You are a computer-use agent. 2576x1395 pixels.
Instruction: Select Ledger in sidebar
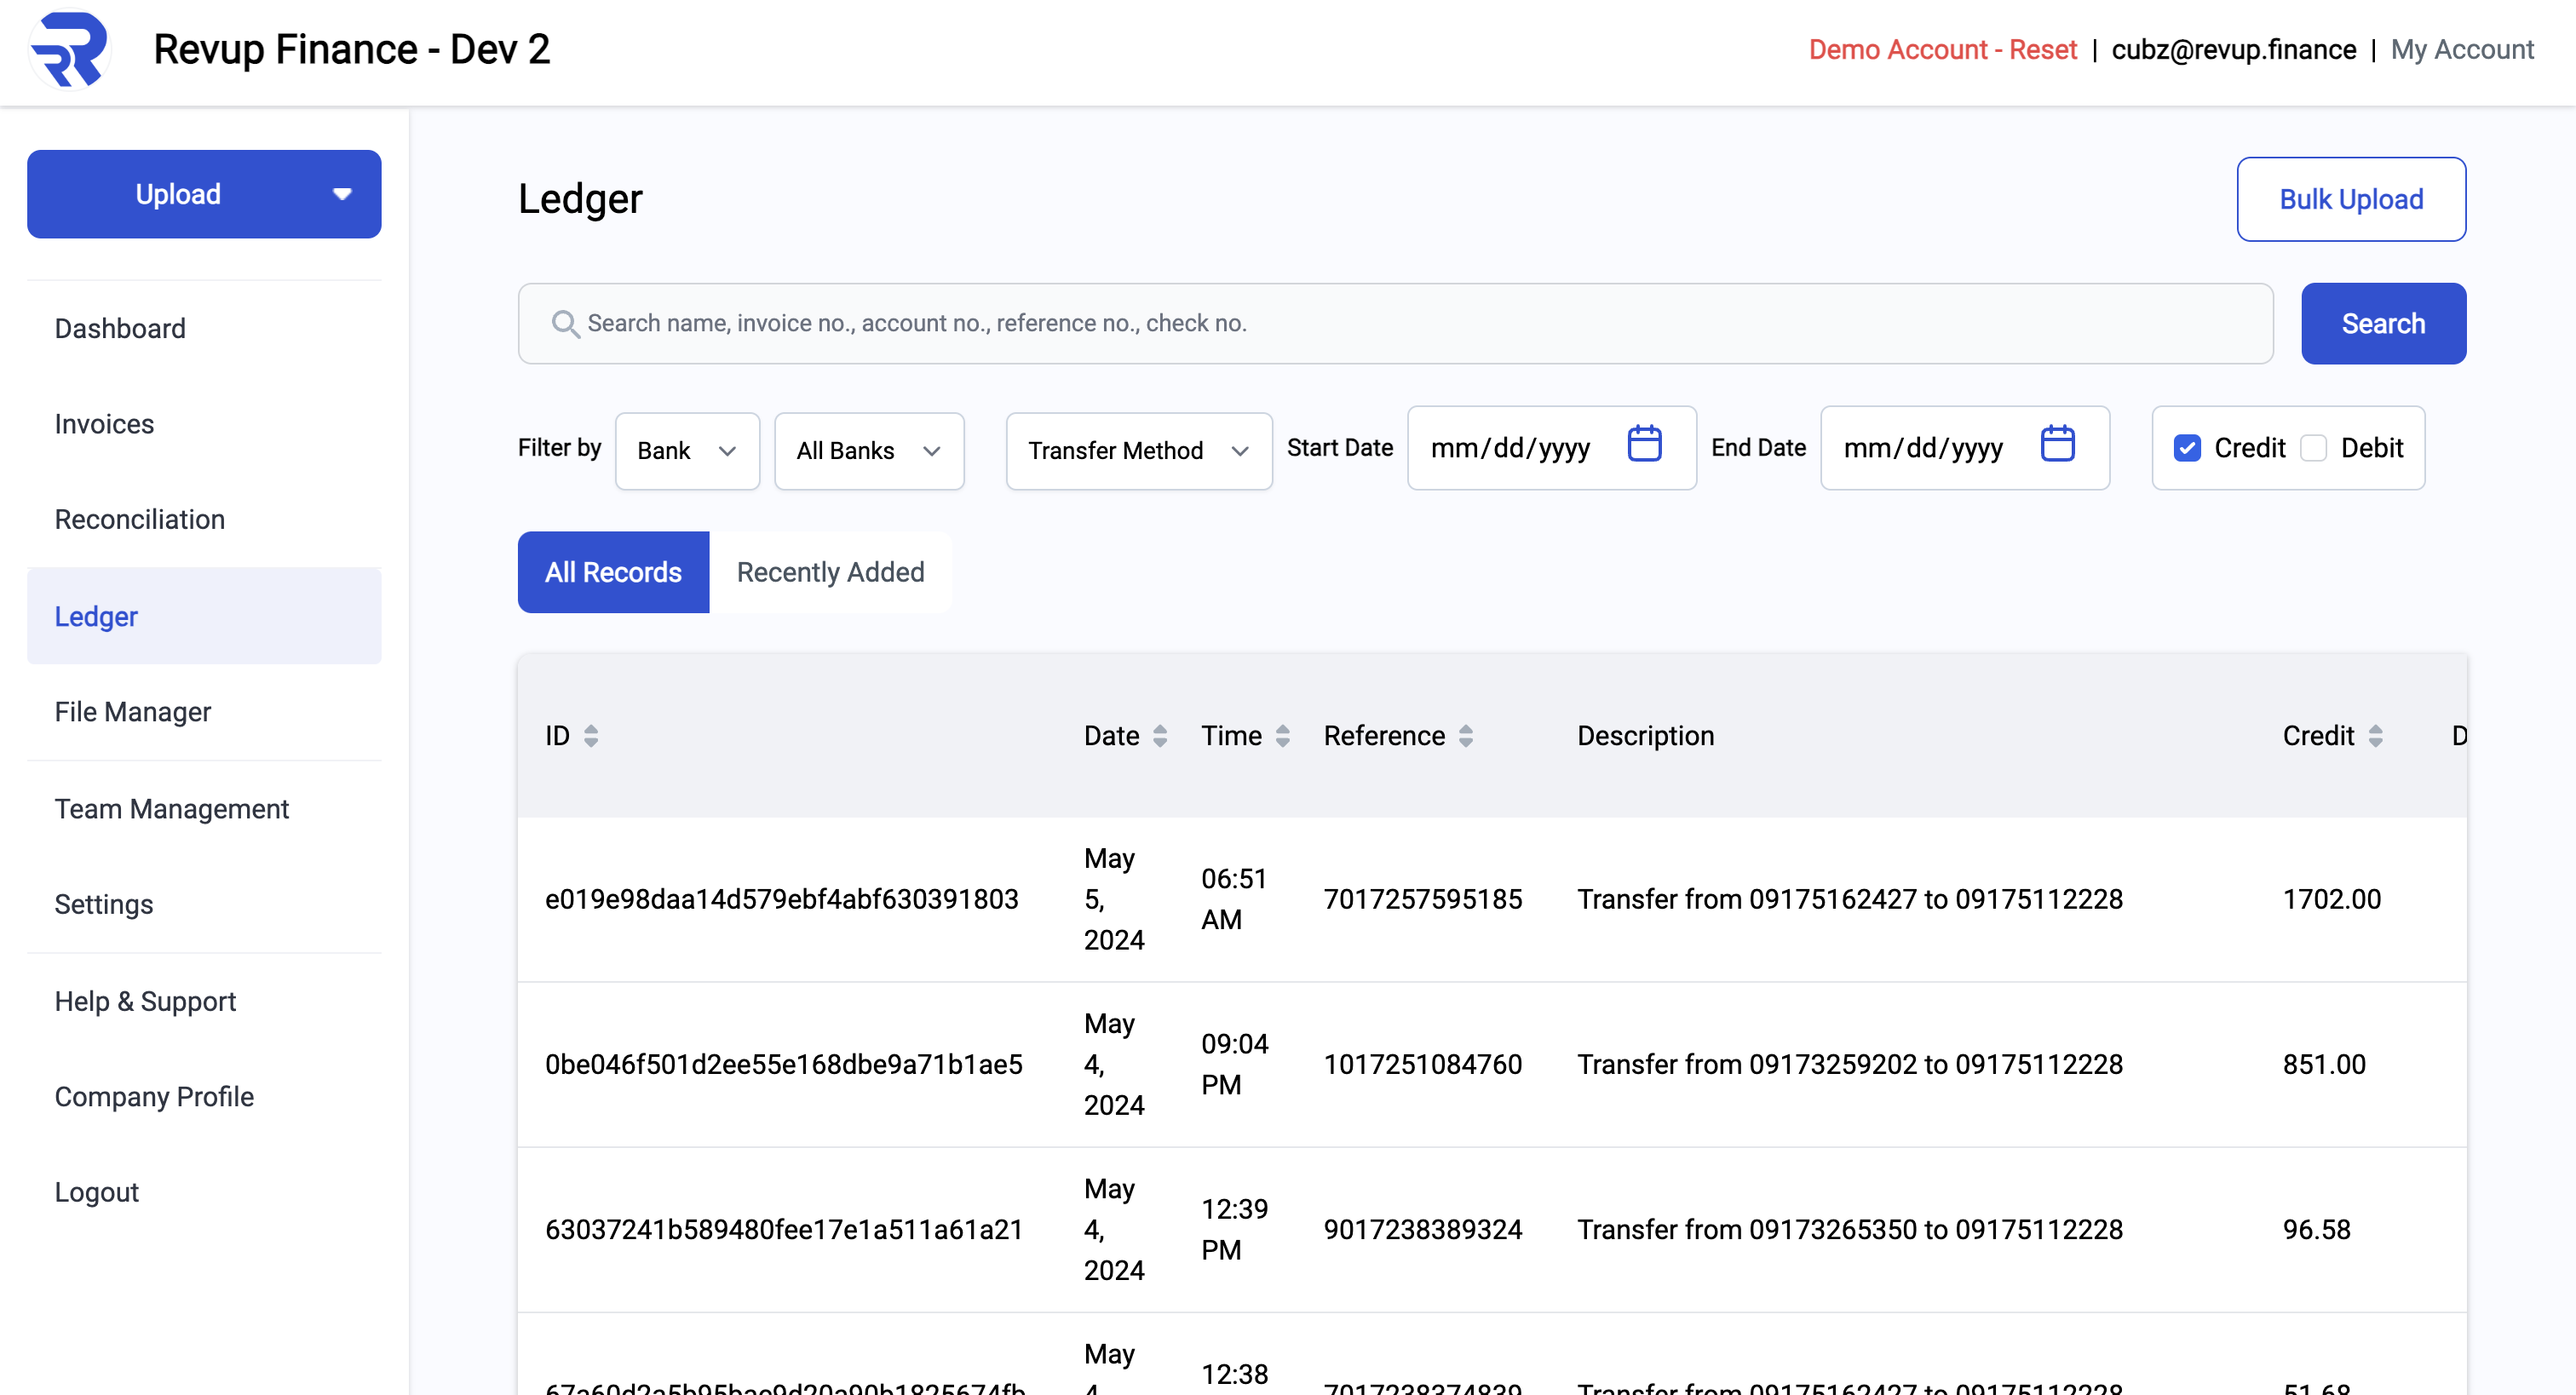point(204,616)
